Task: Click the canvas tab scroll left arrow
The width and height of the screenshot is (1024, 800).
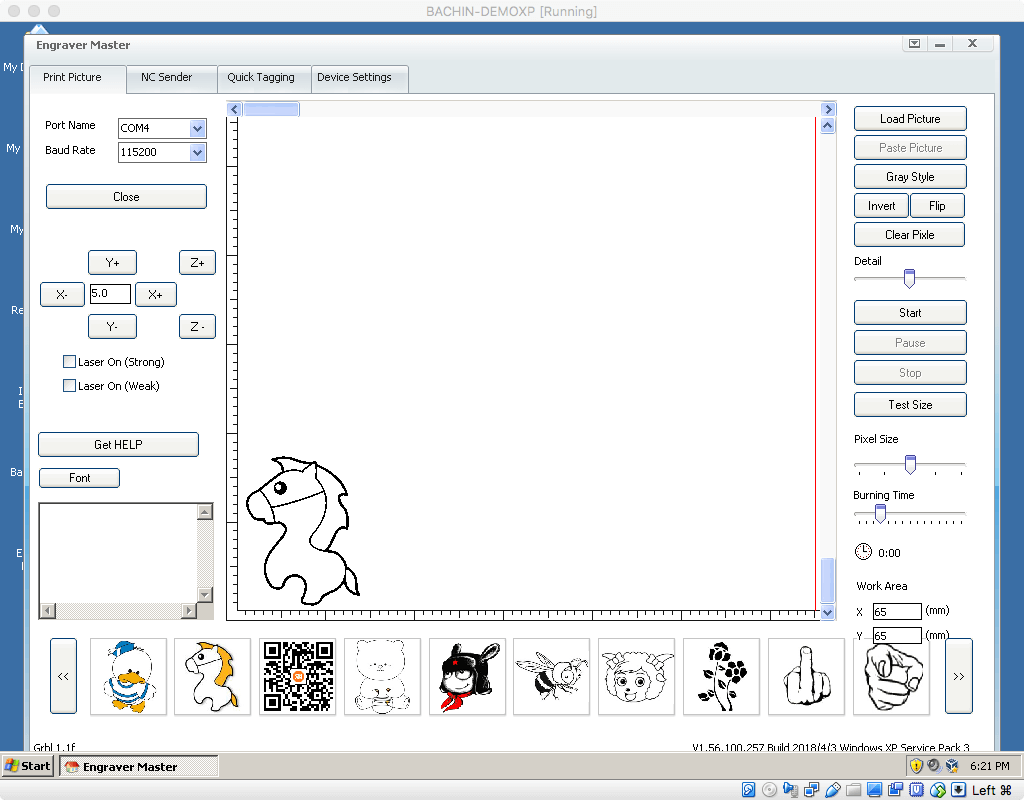Action: coord(234,109)
